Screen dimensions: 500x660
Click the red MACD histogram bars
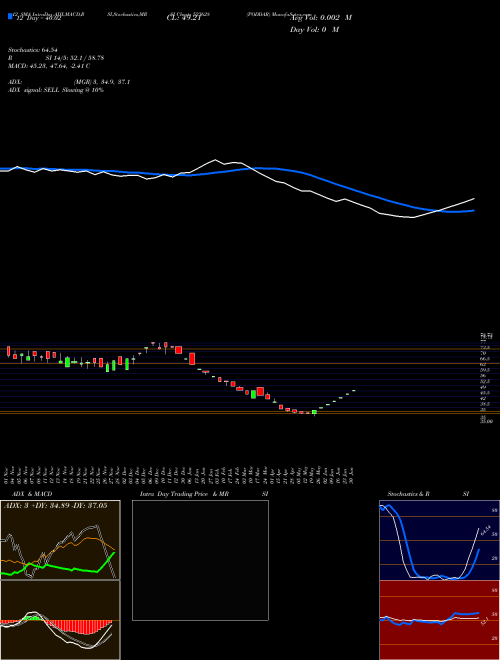[x=80, y=626]
